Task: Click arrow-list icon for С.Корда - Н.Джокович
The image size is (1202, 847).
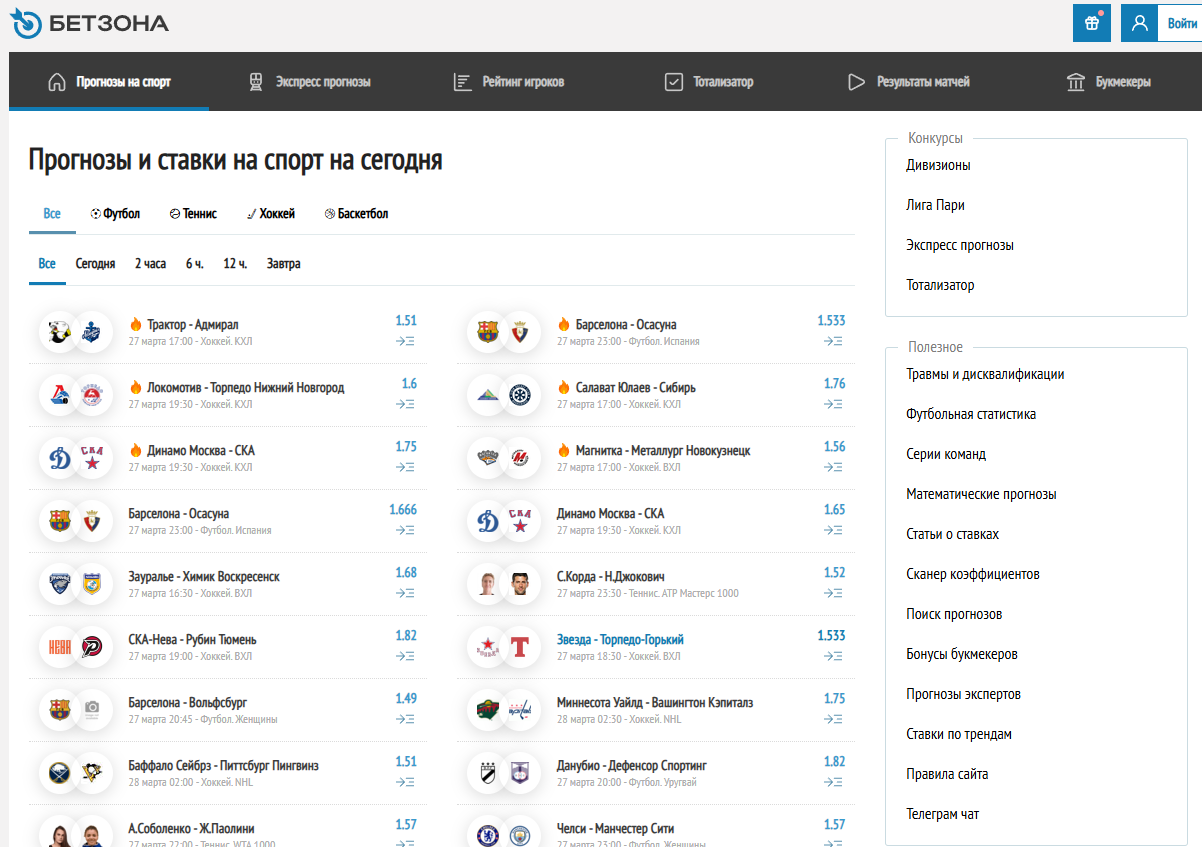Action: (834, 593)
